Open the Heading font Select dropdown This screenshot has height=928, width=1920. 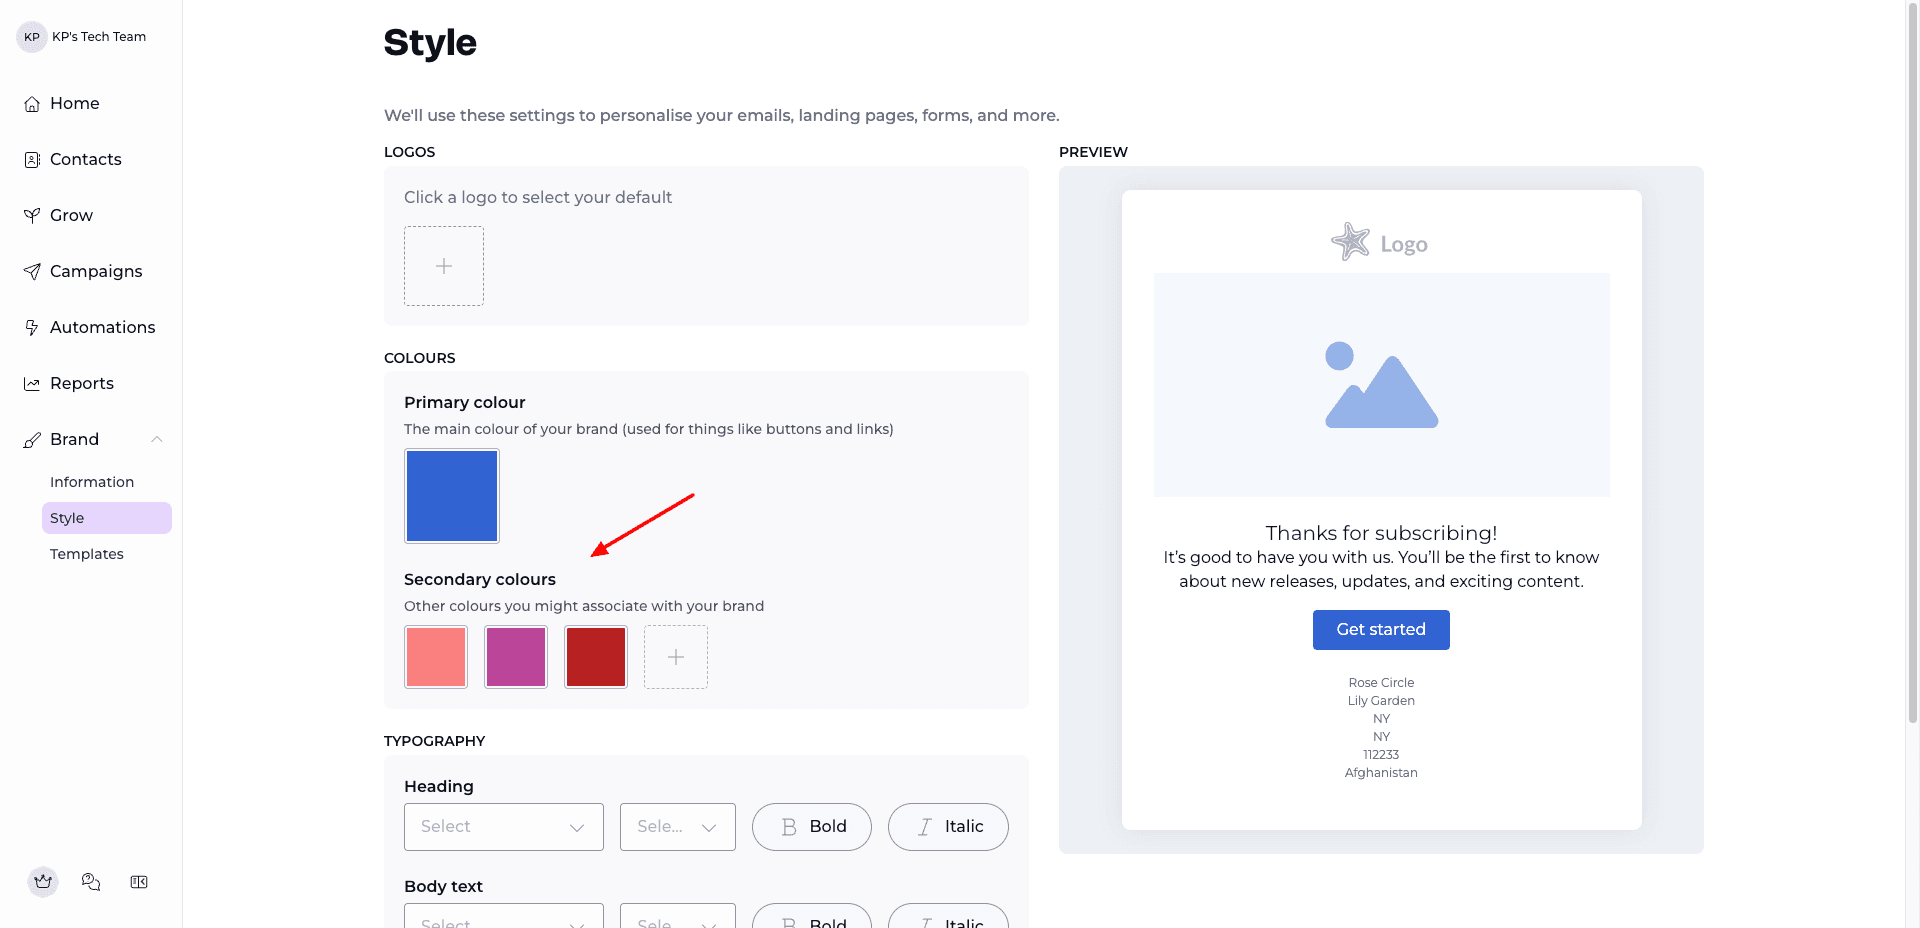504,827
